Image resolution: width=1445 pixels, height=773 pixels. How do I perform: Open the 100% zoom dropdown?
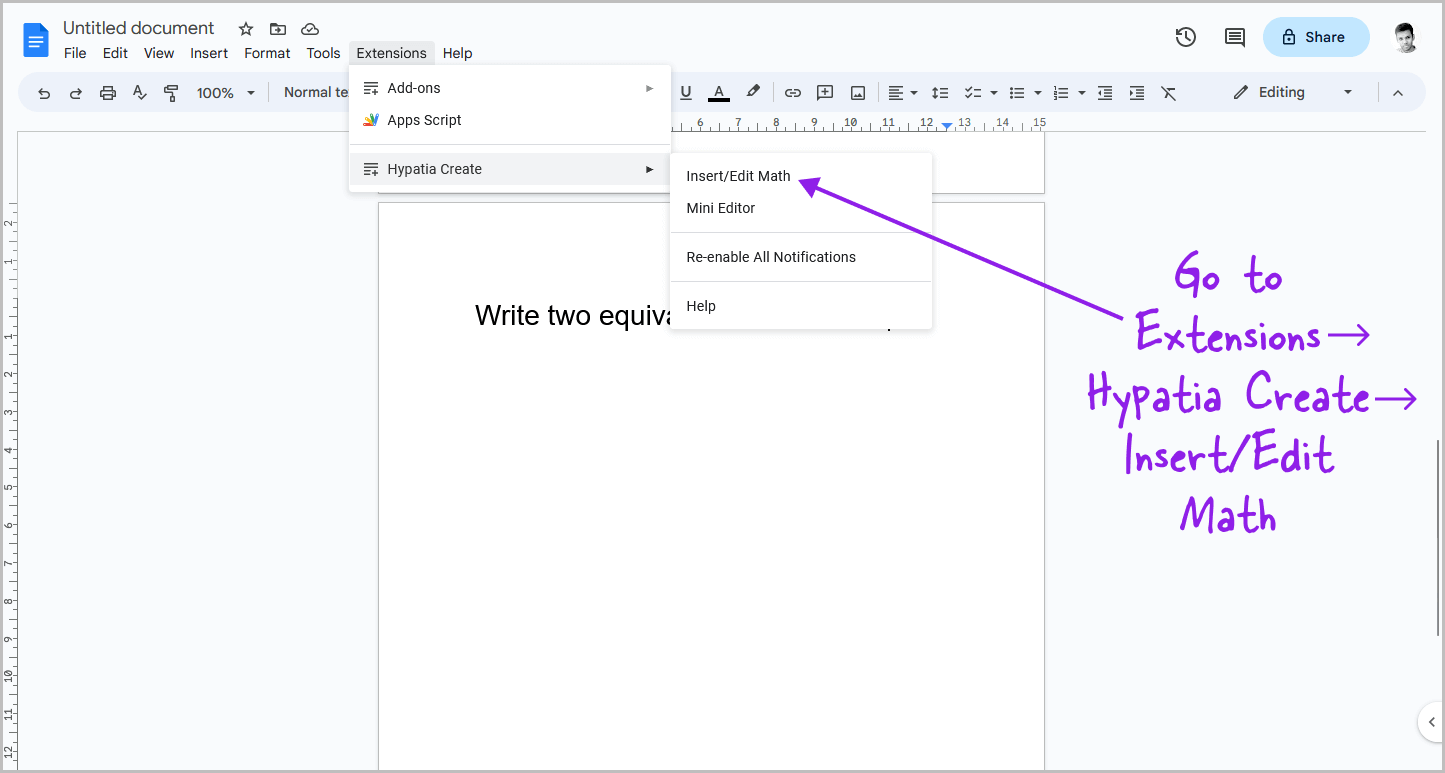point(226,93)
